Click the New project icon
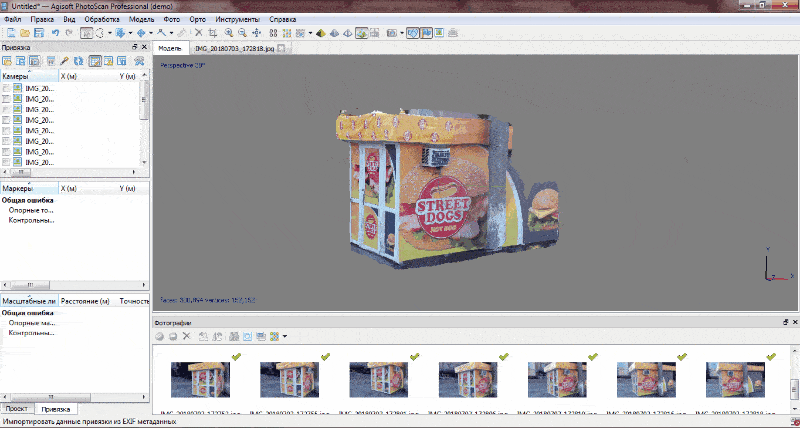The height and width of the screenshot is (428, 800). [11, 33]
